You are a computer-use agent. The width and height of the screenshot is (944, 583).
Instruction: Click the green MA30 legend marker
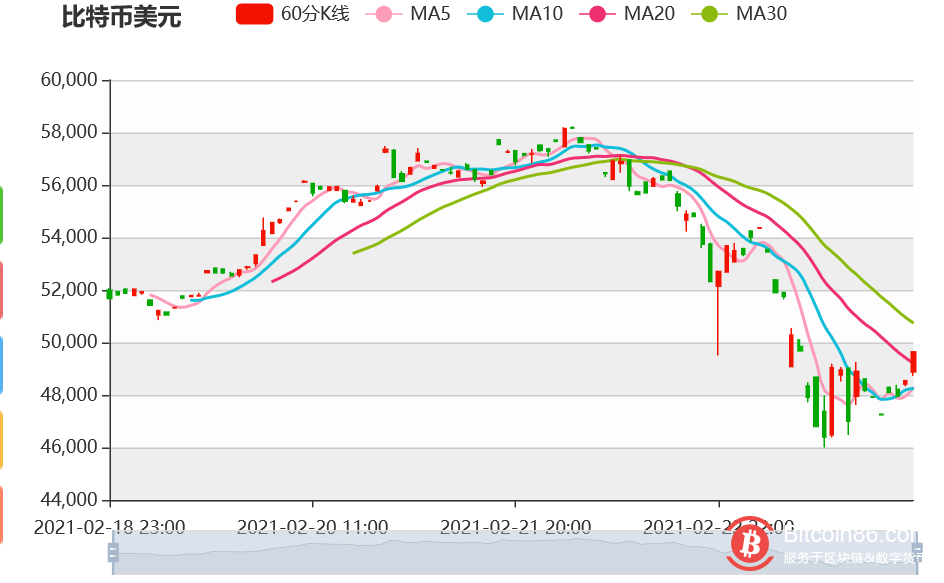710,14
